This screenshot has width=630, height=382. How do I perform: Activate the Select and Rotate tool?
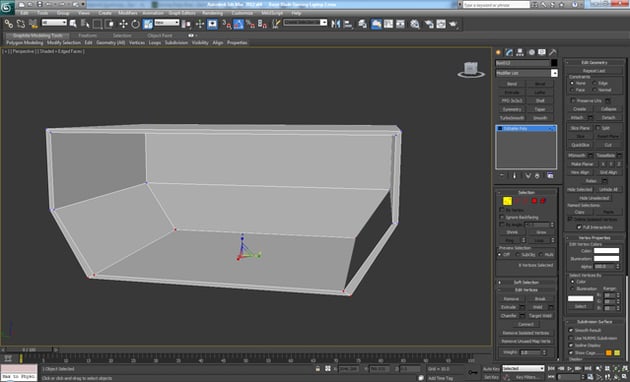(135, 24)
